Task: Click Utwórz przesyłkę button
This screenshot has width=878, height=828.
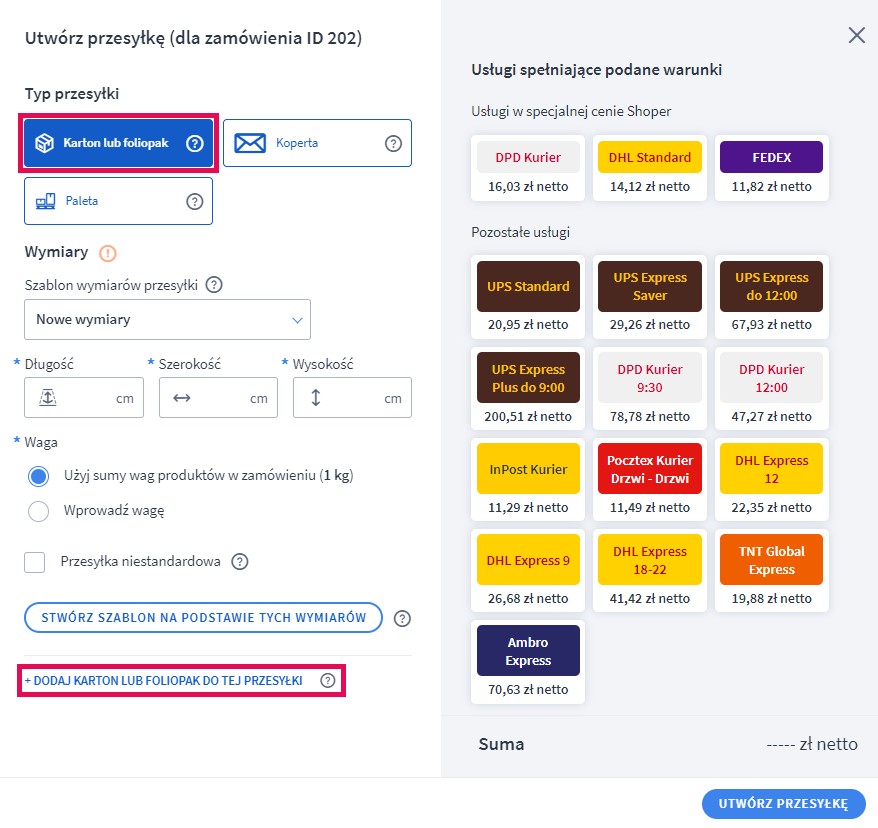Action: point(783,804)
